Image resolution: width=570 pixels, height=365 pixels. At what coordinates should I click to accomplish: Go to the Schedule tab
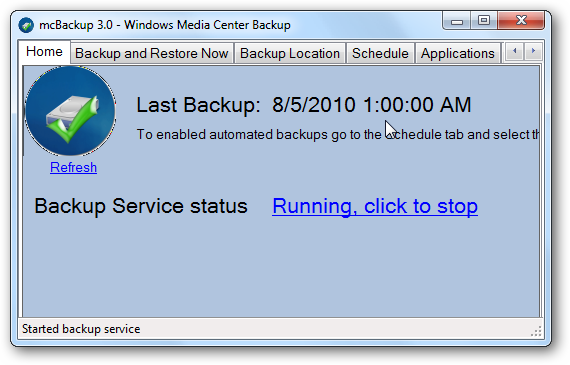pyautogui.click(x=380, y=53)
